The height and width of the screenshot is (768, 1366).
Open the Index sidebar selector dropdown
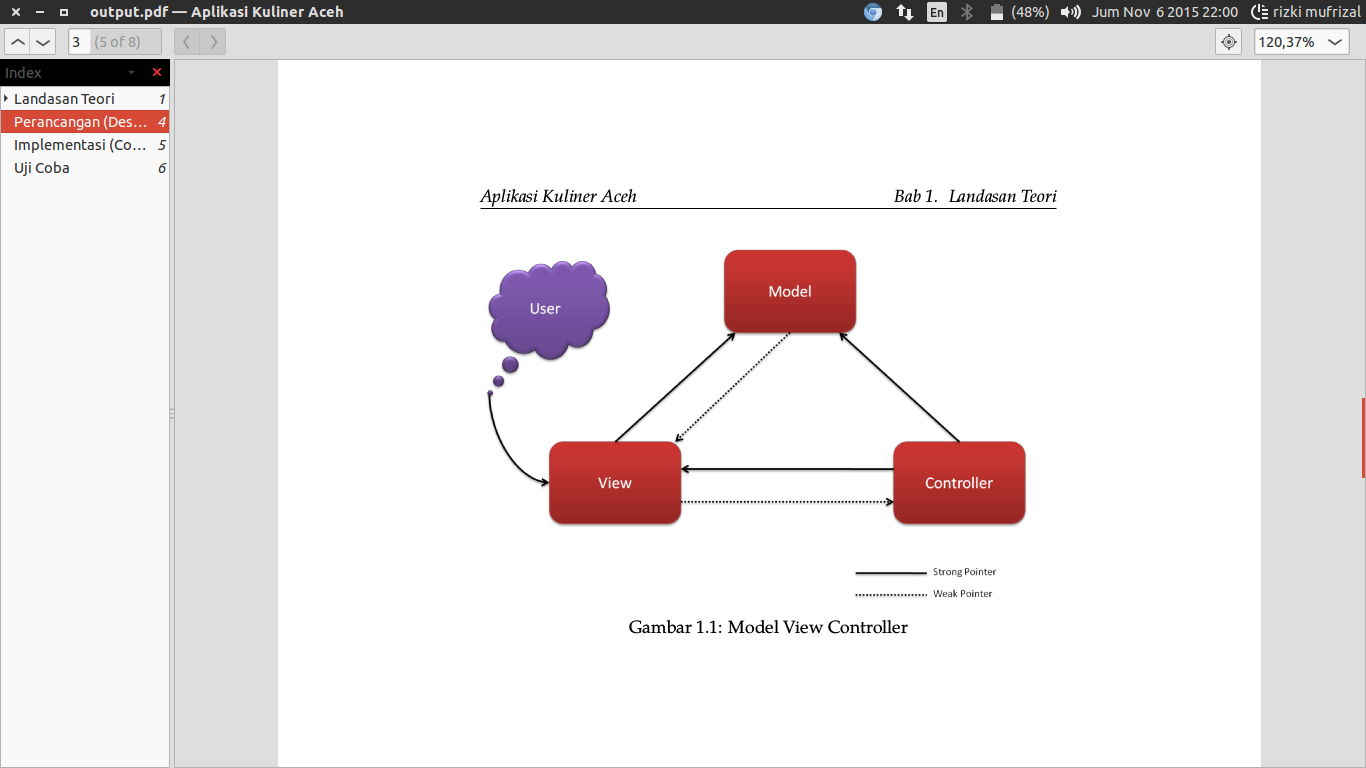pyautogui.click(x=131, y=73)
